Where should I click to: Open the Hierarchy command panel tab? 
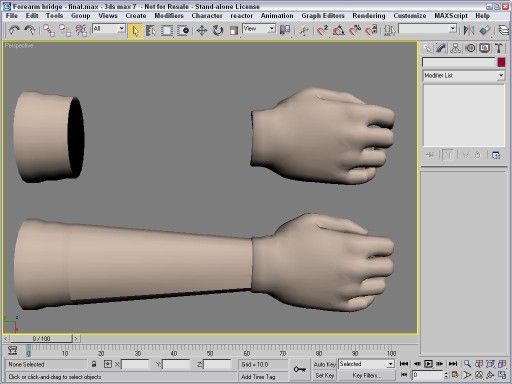(455, 48)
